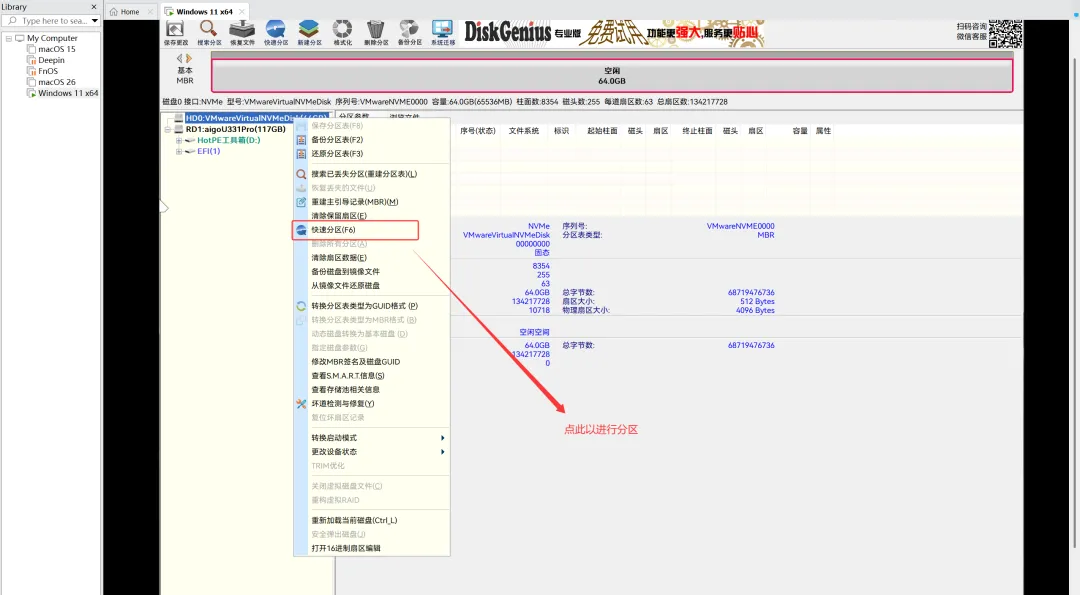Select the 64.0GB 空闲 free space bar
Viewport: 1080px width, 595px height.
coord(612,76)
